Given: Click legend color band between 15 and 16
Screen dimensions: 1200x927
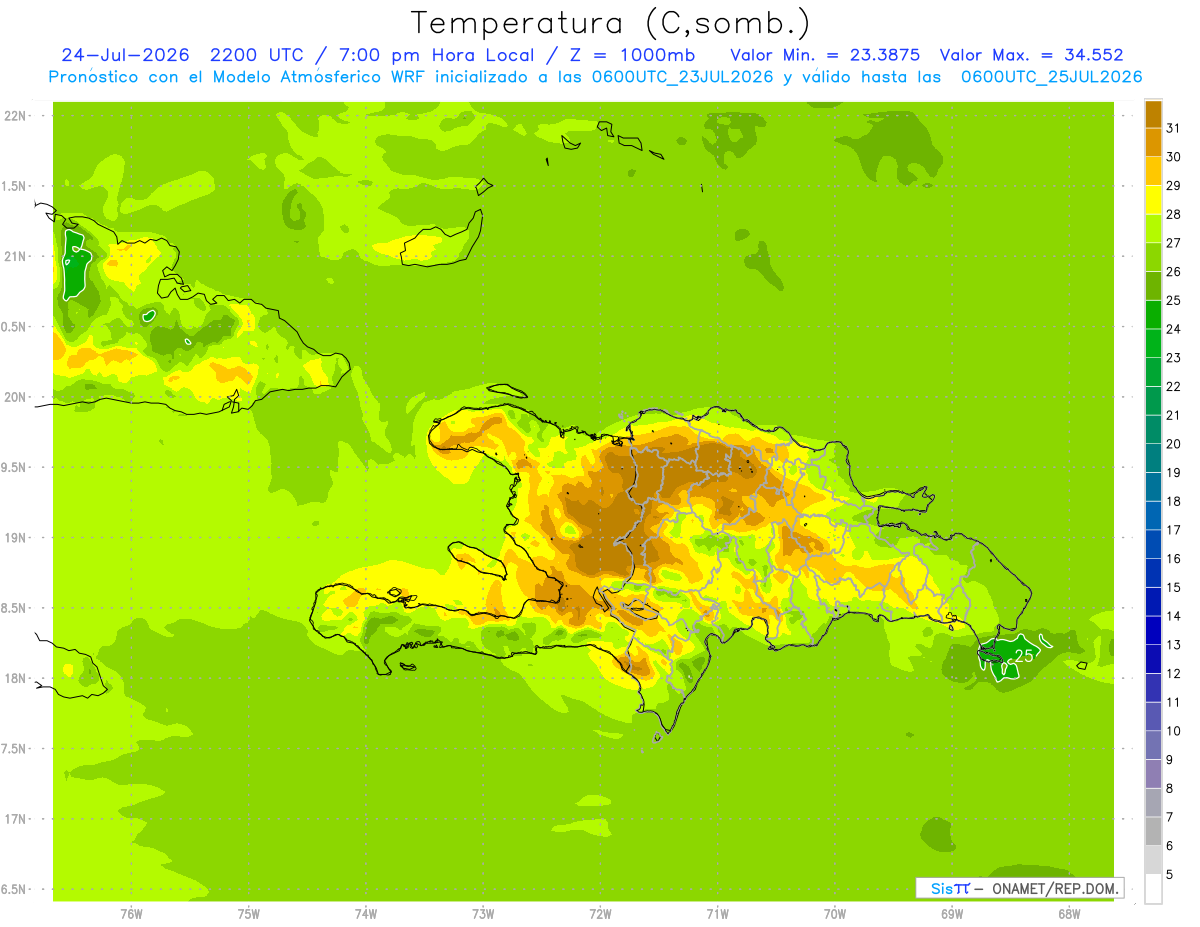Looking at the screenshot, I should (1153, 573).
